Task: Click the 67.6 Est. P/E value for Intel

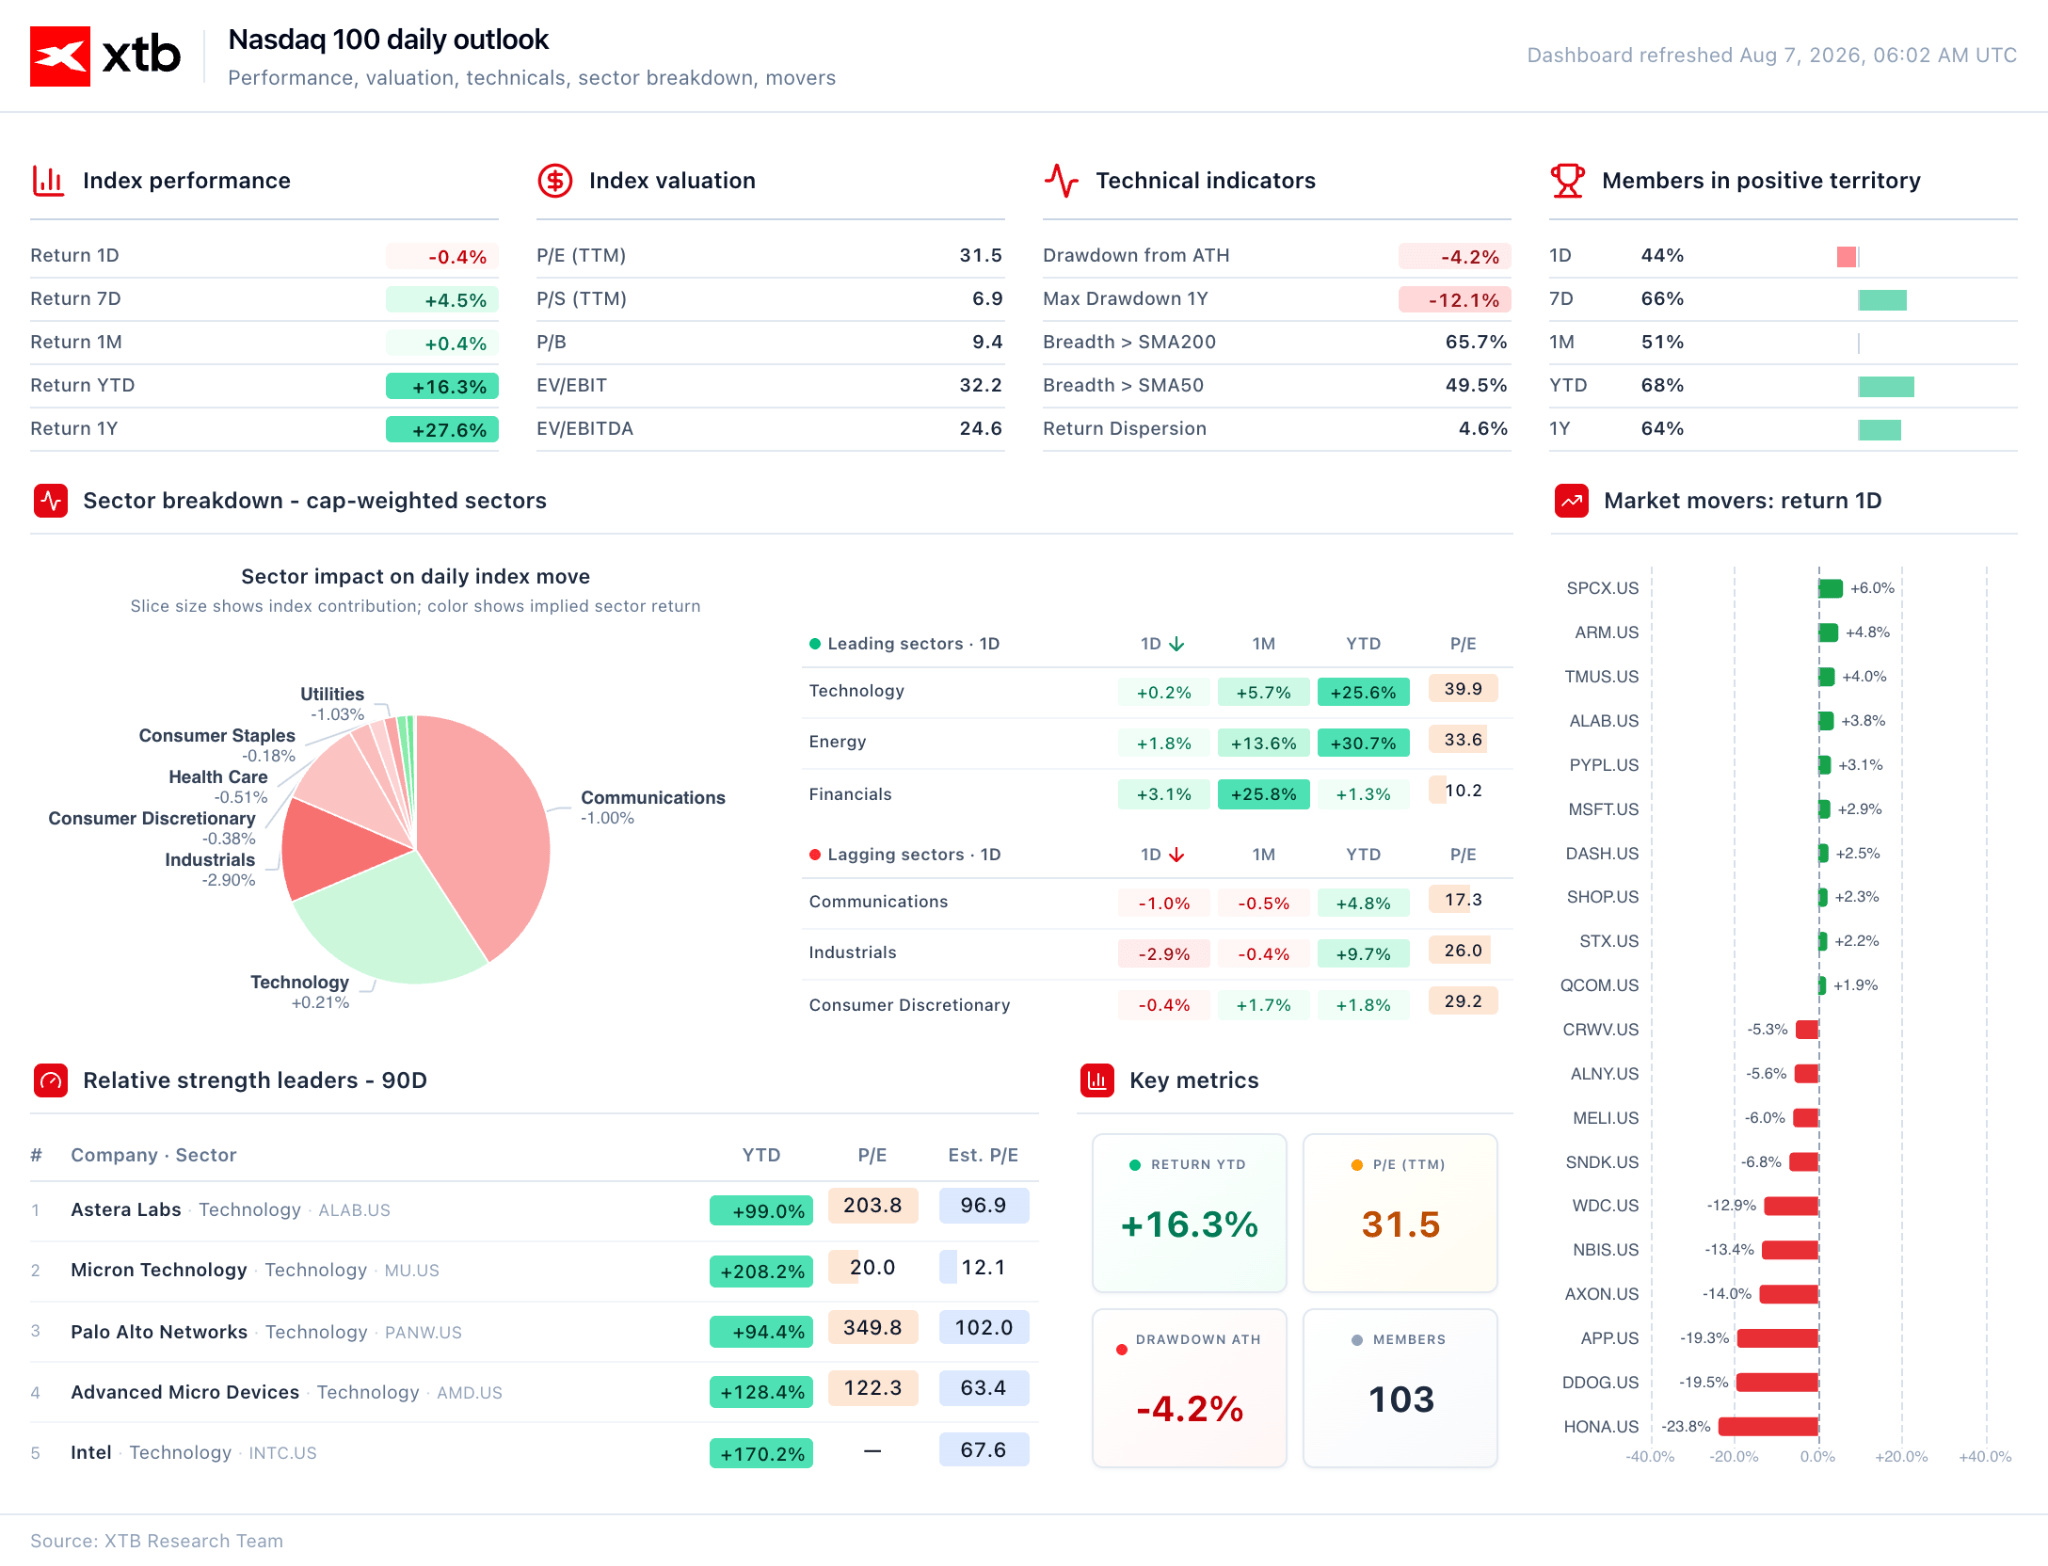Action: coord(984,1450)
